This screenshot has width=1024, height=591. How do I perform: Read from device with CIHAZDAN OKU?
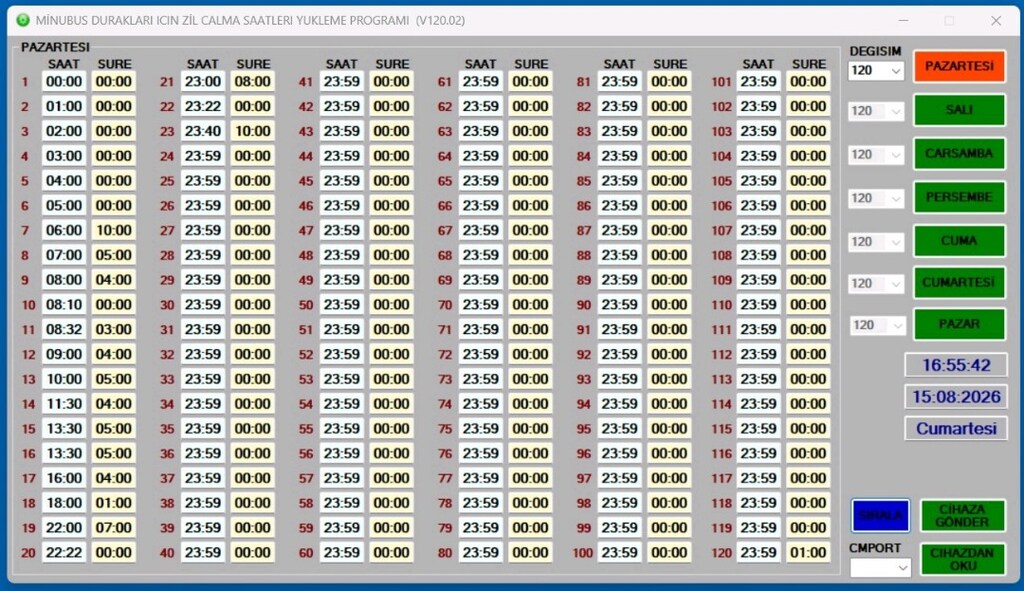coord(963,559)
